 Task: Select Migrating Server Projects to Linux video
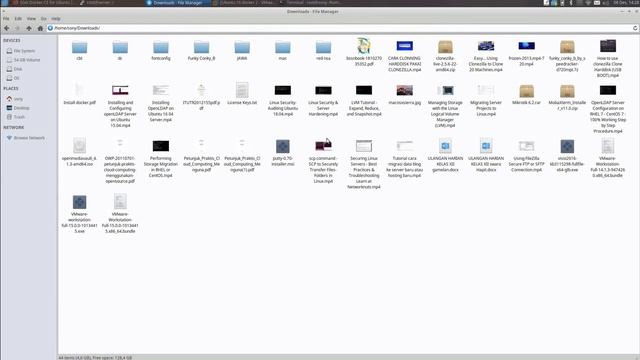(486, 100)
